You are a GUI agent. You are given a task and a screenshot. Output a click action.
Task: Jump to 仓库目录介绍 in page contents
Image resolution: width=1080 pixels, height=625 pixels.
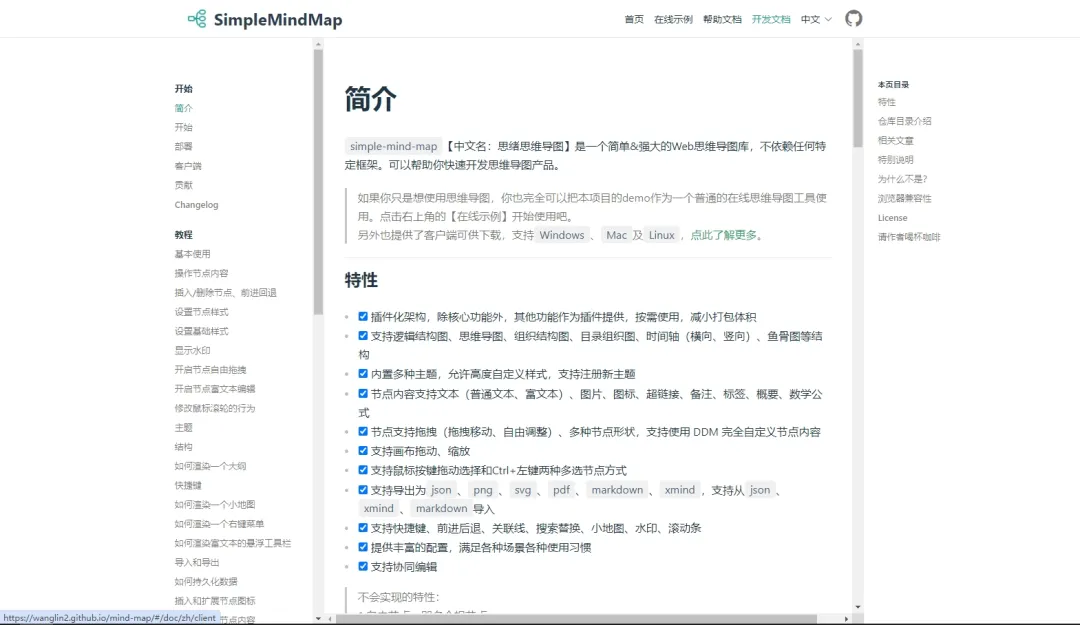tap(904, 121)
